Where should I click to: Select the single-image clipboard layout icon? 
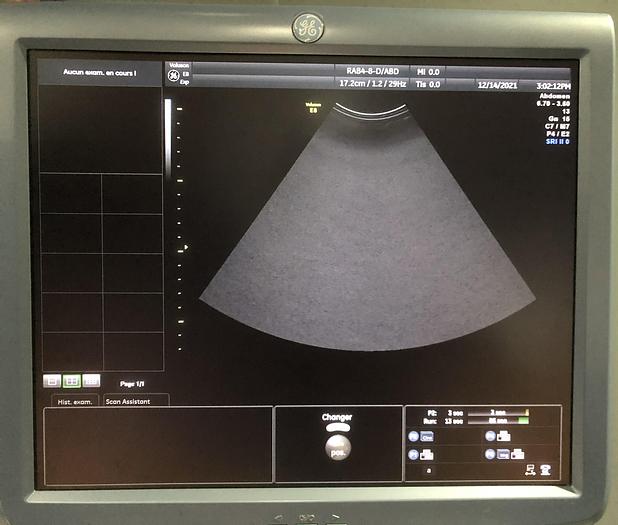52,380
